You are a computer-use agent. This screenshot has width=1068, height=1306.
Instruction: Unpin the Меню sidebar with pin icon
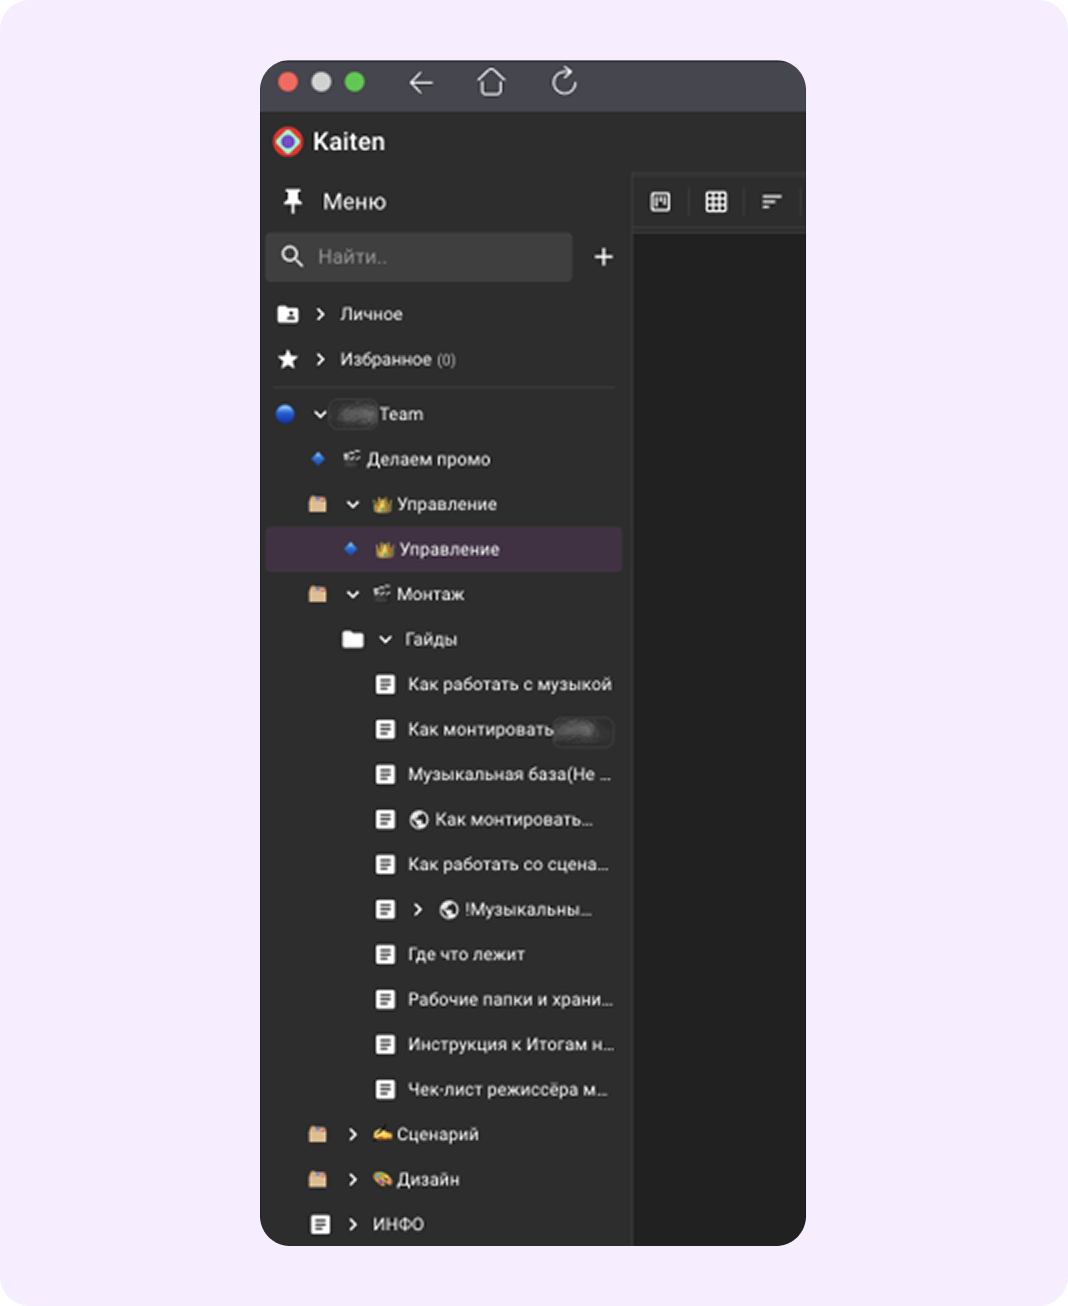tap(292, 201)
